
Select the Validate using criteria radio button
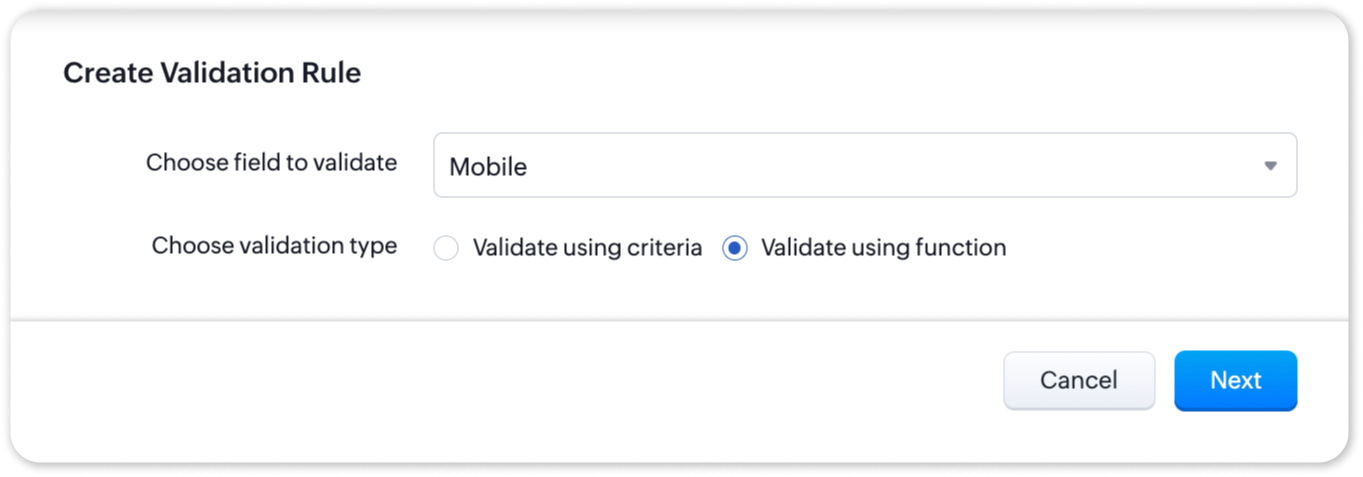click(x=446, y=249)
